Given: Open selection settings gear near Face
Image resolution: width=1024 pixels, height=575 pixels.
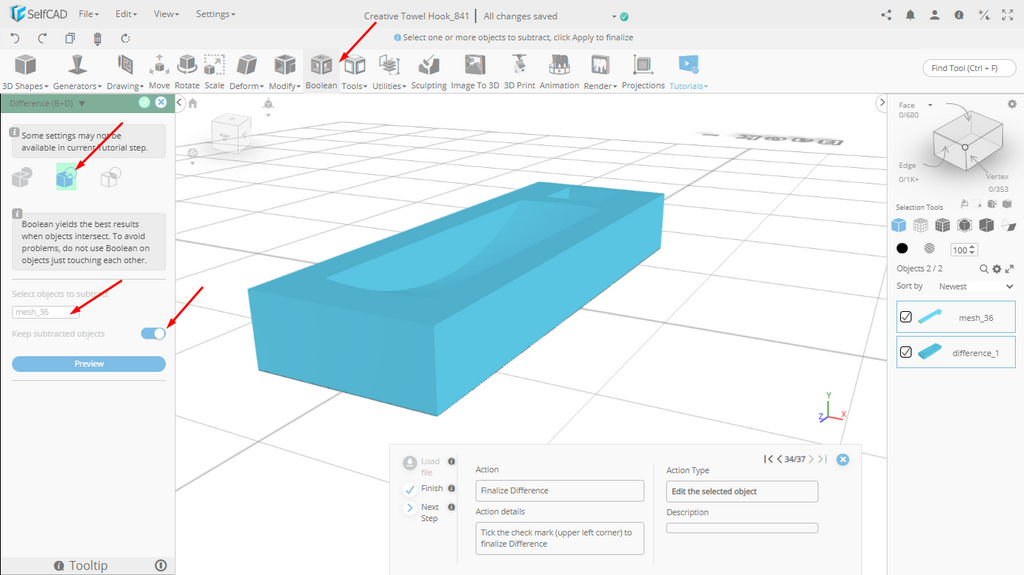Looking at the screenshot, I should tap(1012, 104).
